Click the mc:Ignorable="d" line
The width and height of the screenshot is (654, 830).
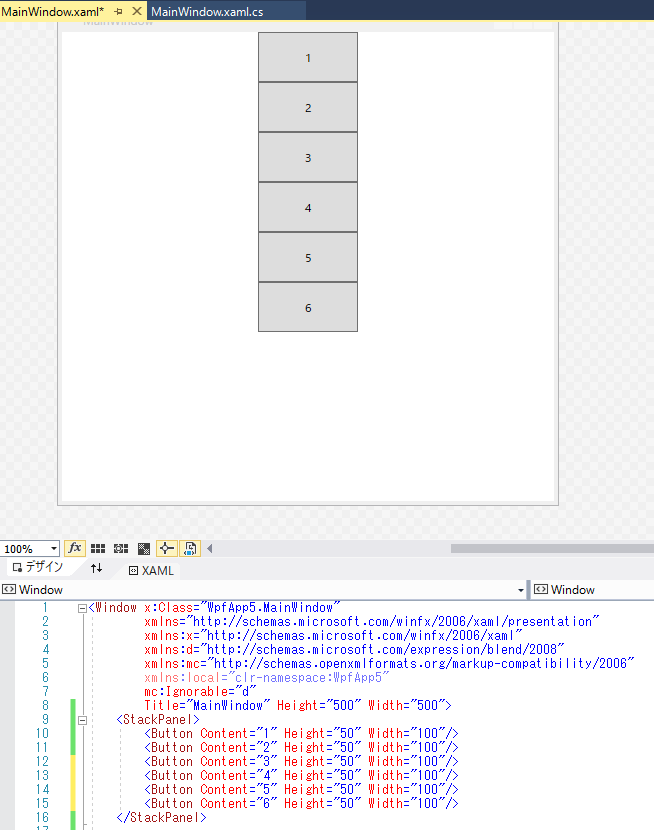click(x=200, y=692)
